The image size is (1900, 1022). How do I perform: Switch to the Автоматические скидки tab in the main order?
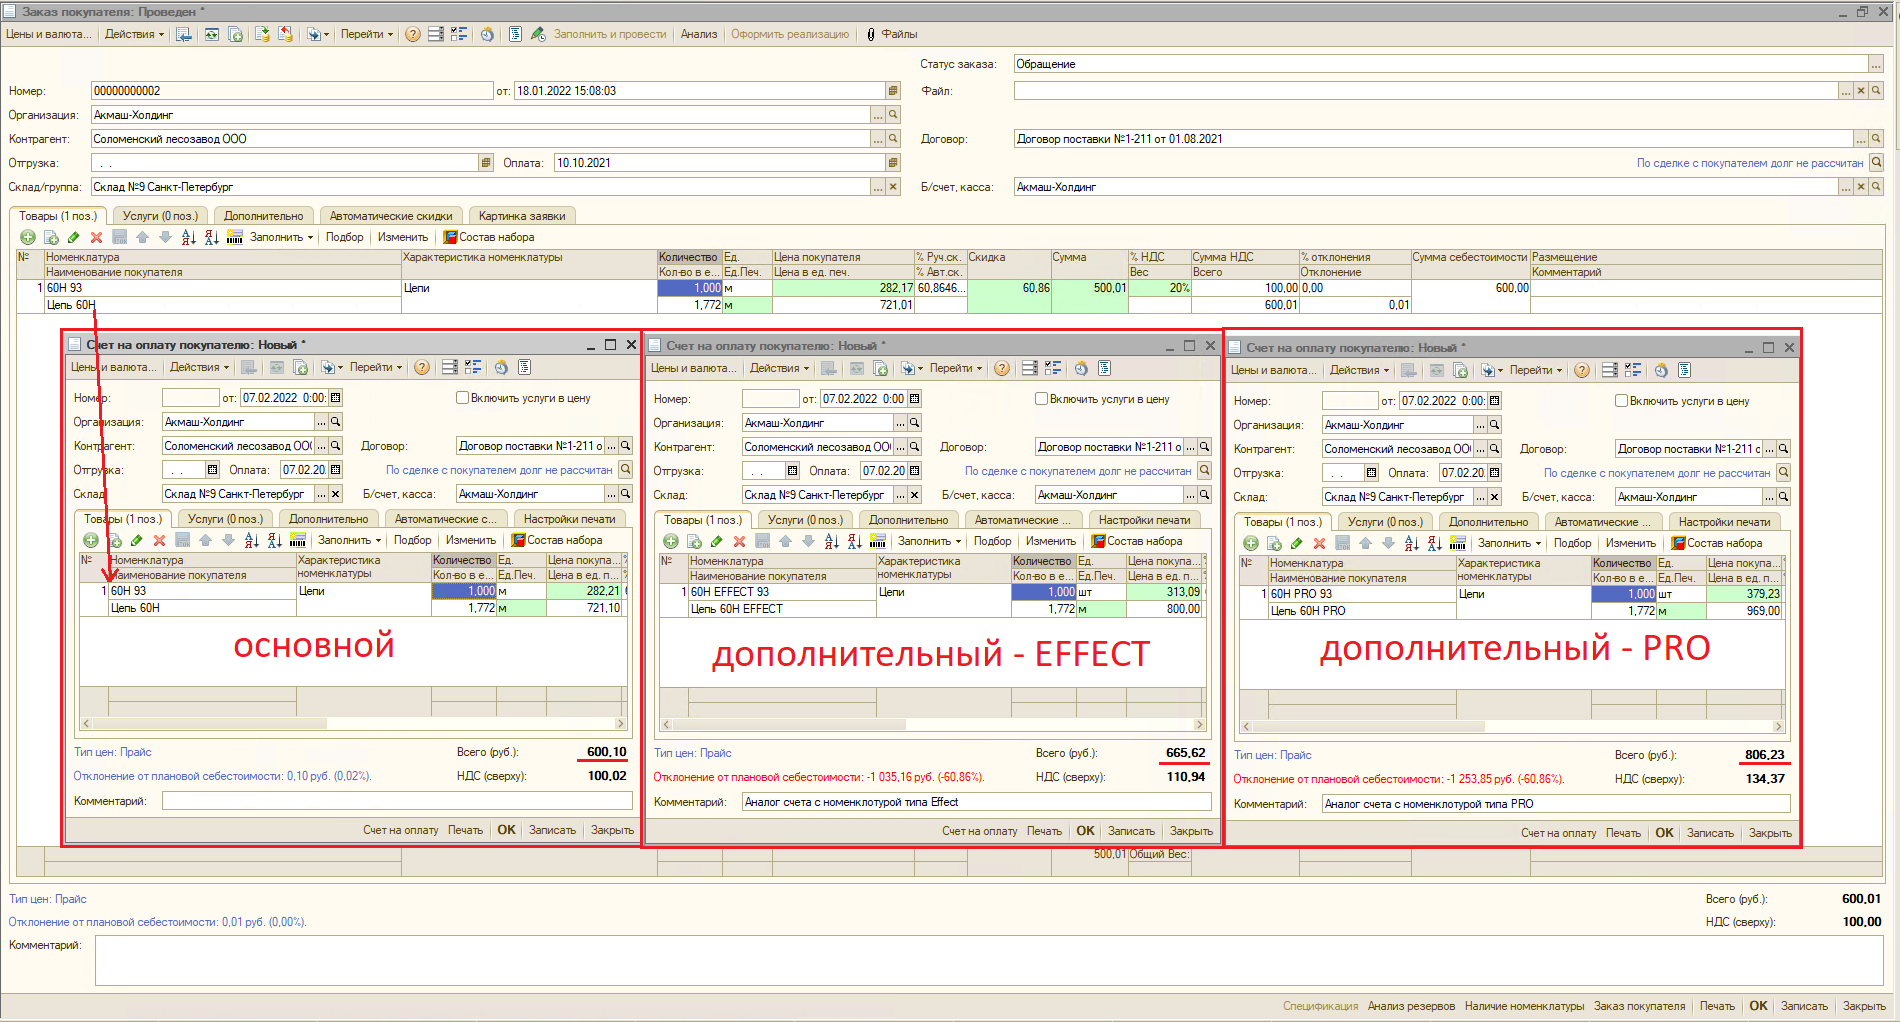pyautogui.click(x=391, y=216)
